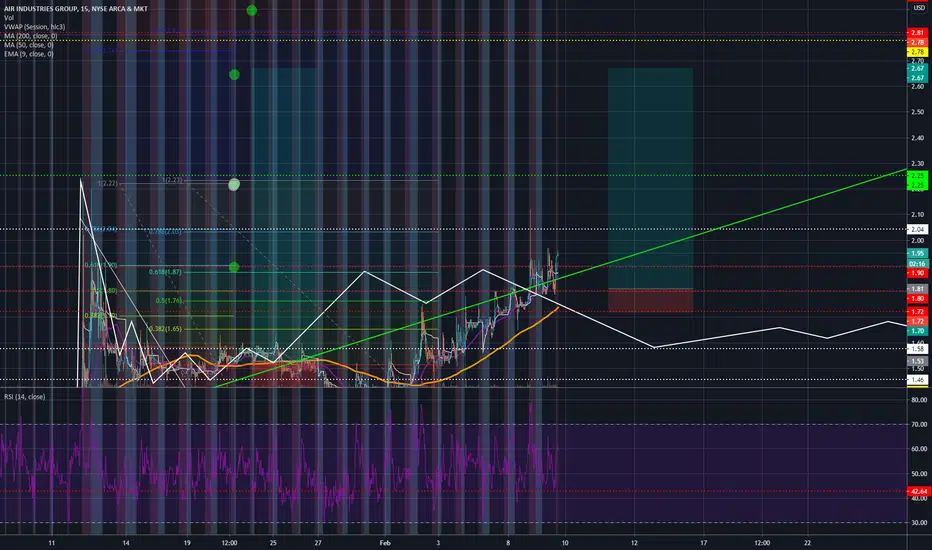This screenshot has width=932, height=550.
Task: Select the green circle marker near 2.67
Action: click(x=234, y=74)
